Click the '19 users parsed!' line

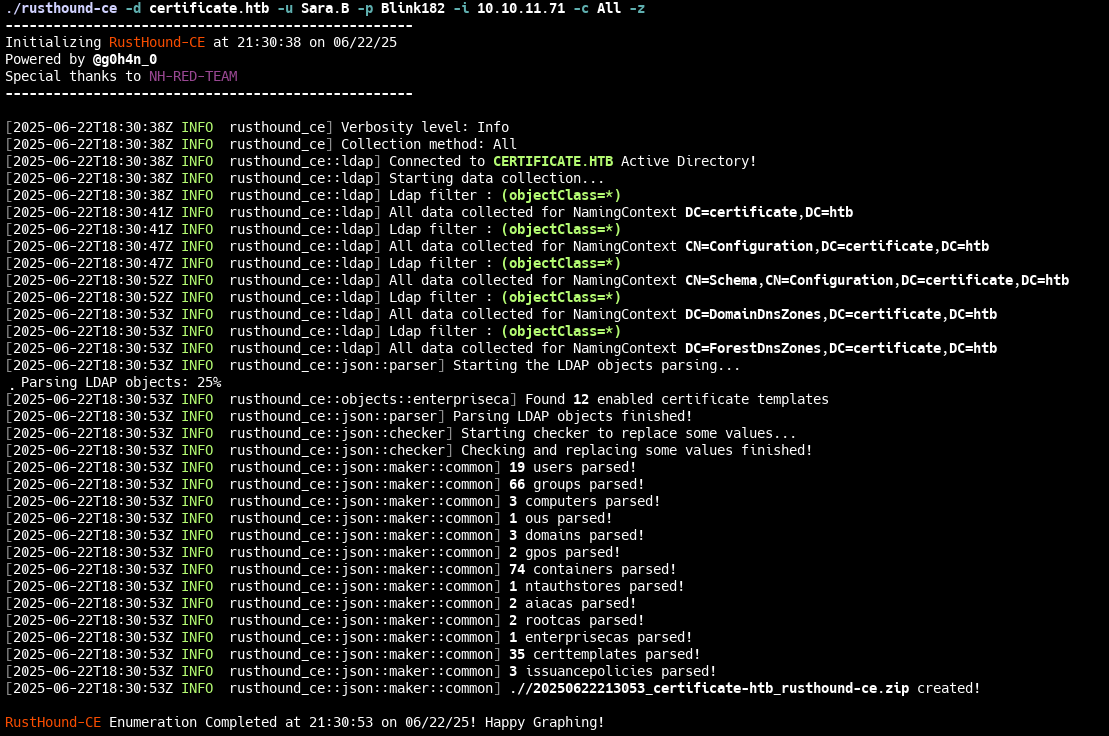click(x=572, y=467)
